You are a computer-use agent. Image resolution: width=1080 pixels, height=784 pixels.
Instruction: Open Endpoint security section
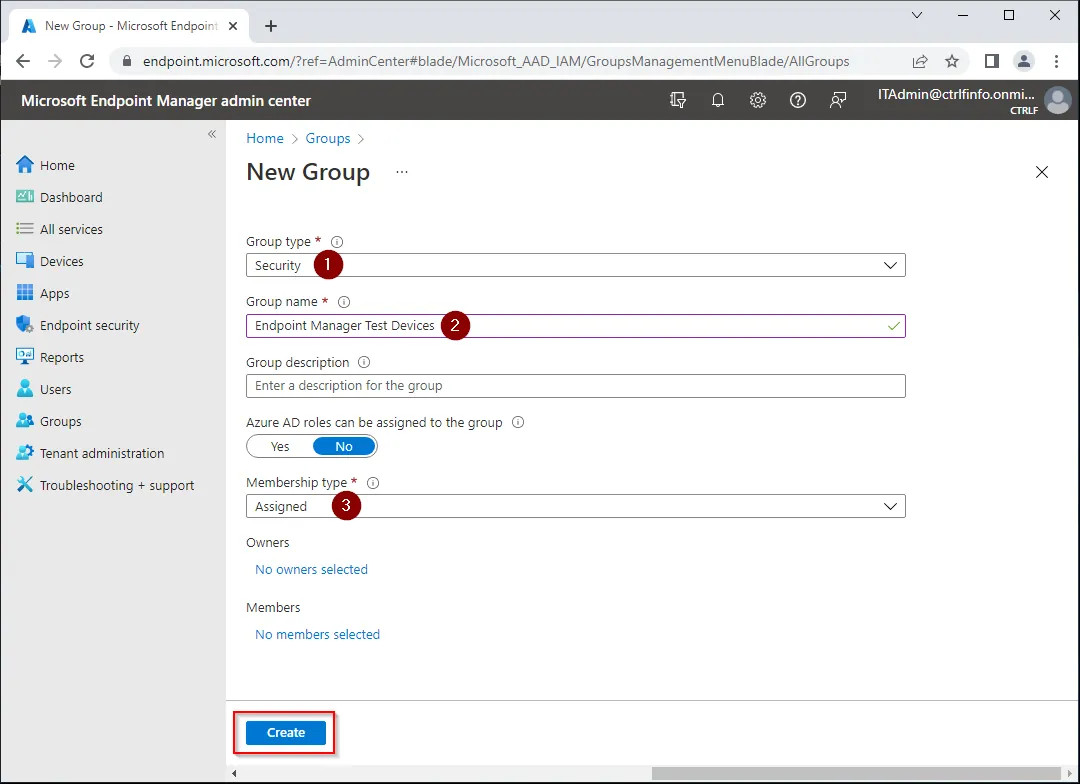[77, 325]
